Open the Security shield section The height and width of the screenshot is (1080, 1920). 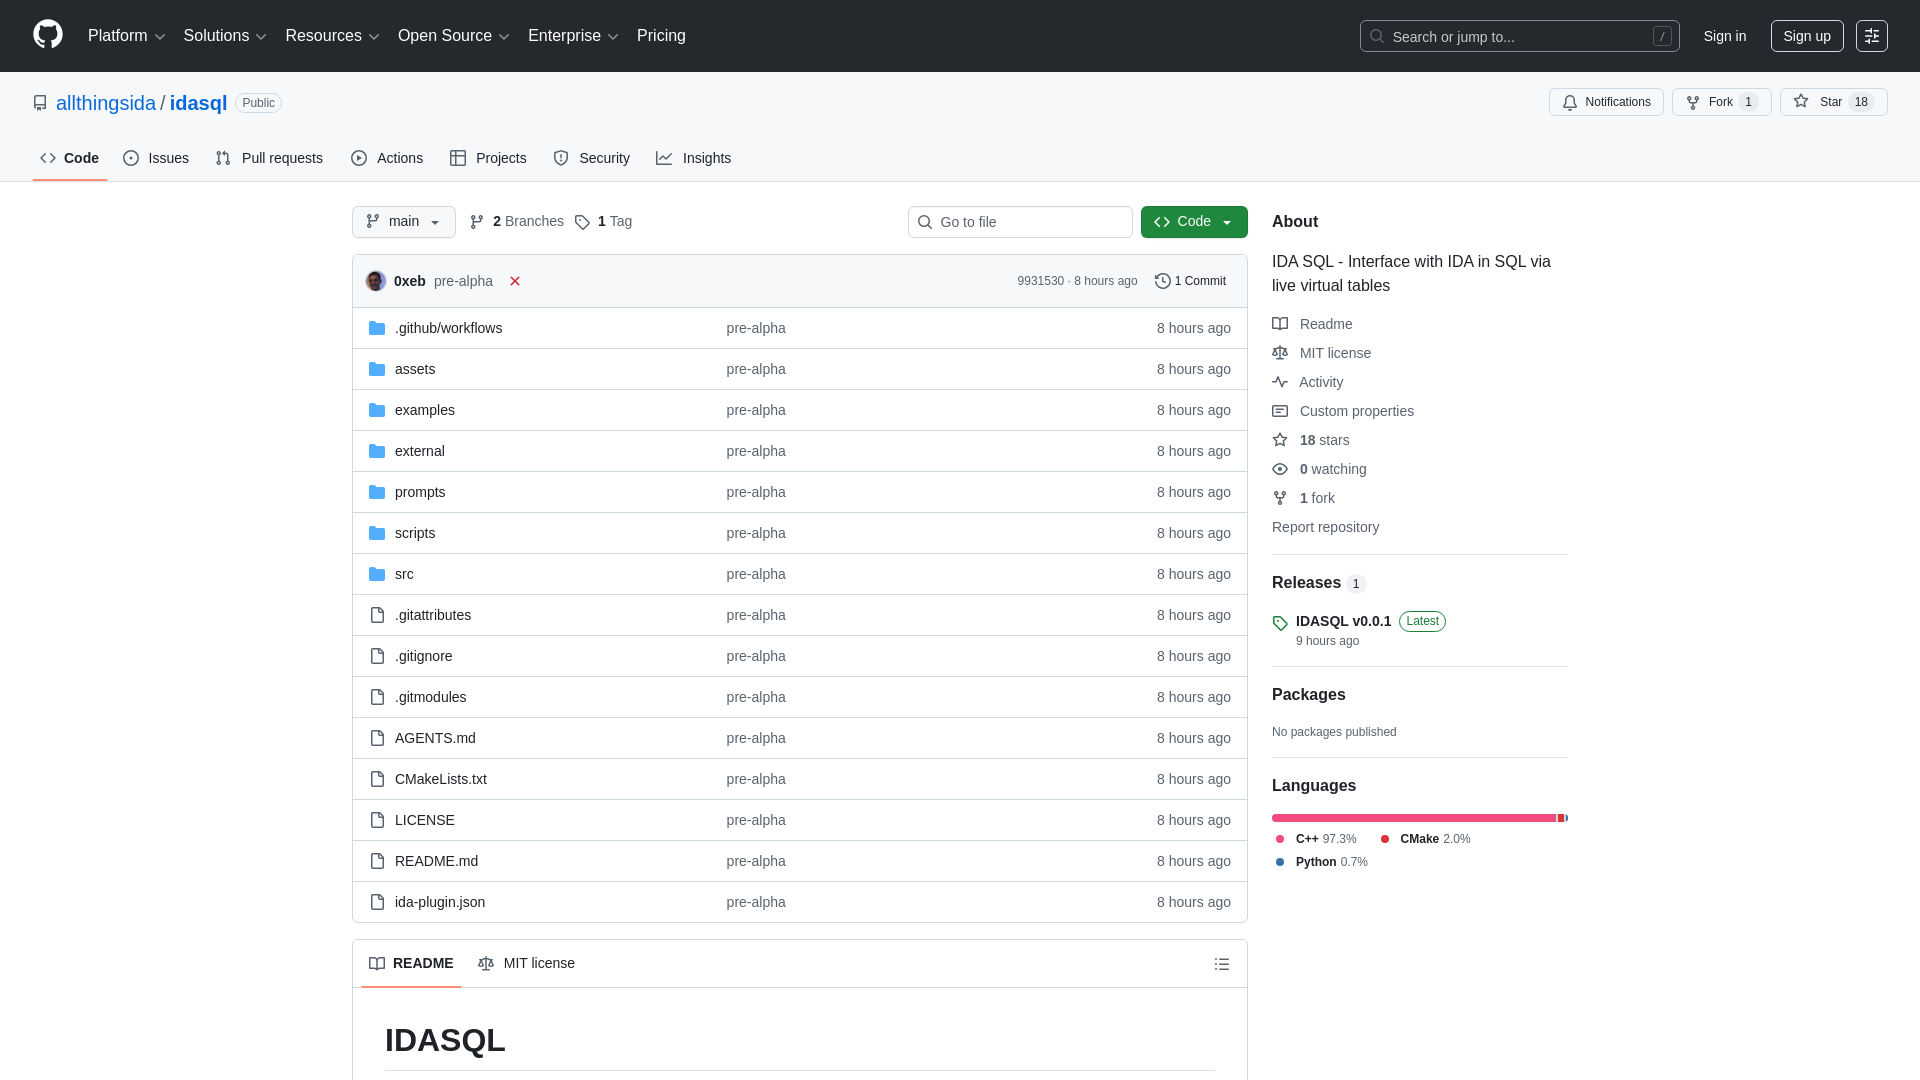(x=560, y=158)
